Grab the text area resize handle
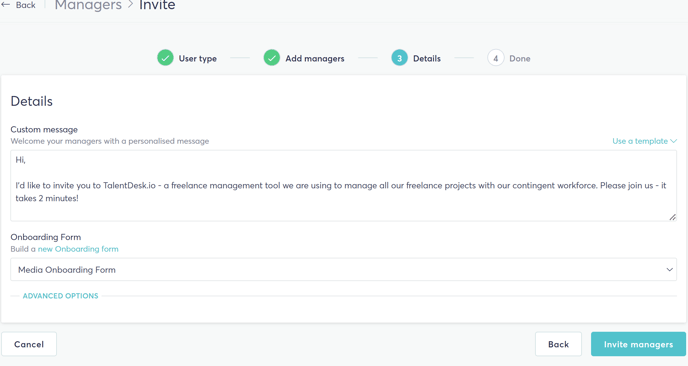Image resolution: width=688 pixels, height=366 pixels. tap(672, 217)
